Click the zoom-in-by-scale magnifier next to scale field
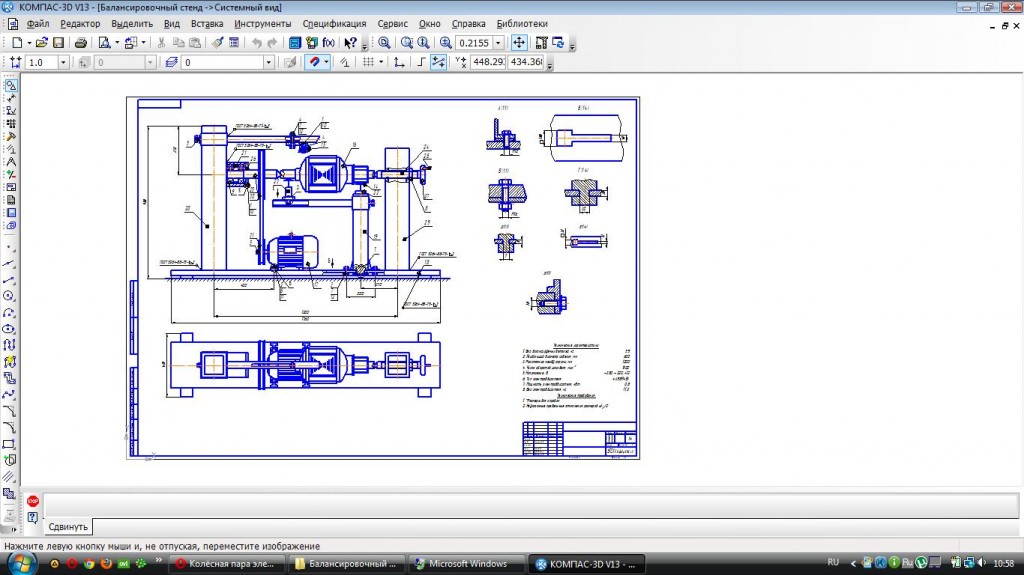This screenshot has height=575, width=1024. coord(445,42)
